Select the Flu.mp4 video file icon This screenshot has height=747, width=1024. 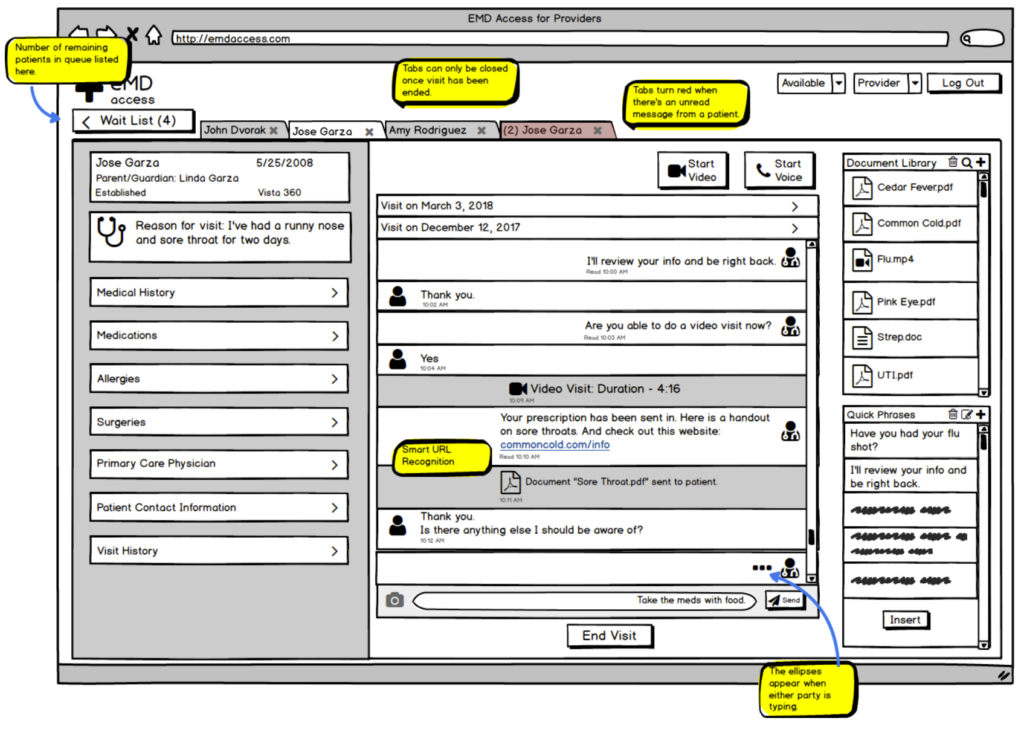click(x=862, y=261)
